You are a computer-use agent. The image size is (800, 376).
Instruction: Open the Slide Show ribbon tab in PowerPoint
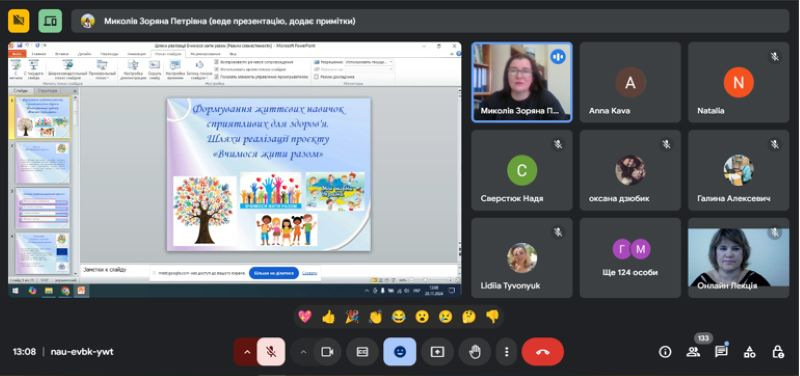pyautogui.click(x=167, y=54)
